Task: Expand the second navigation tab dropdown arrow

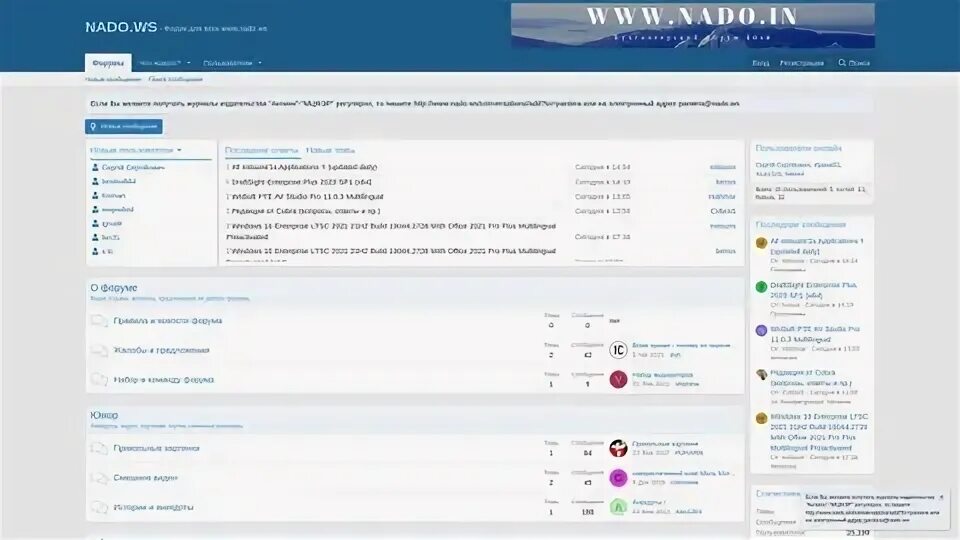Action: point(189,62)
